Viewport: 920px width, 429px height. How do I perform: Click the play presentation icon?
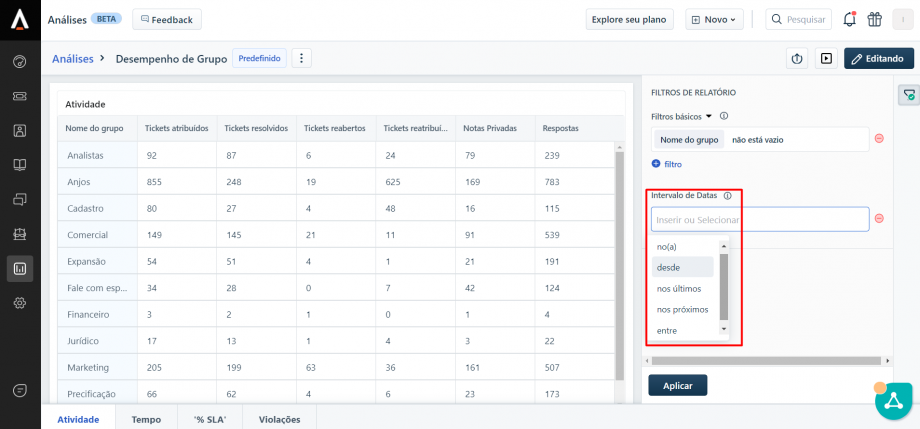pos(826,59)
